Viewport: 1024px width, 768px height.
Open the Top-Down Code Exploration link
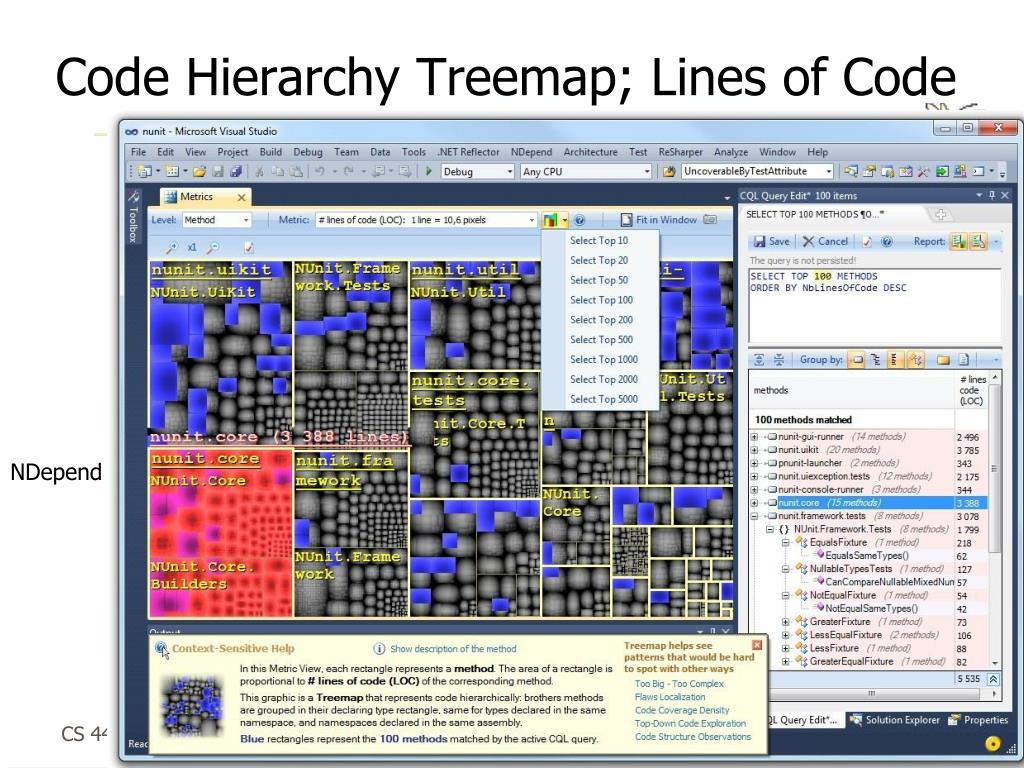pos(690,724)
